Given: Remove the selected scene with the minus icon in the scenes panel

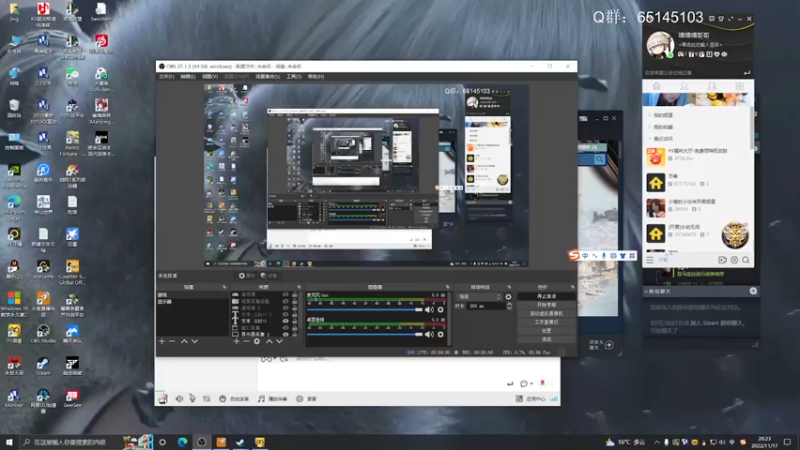Looking at the screenshot, I should tap(172, 341).
